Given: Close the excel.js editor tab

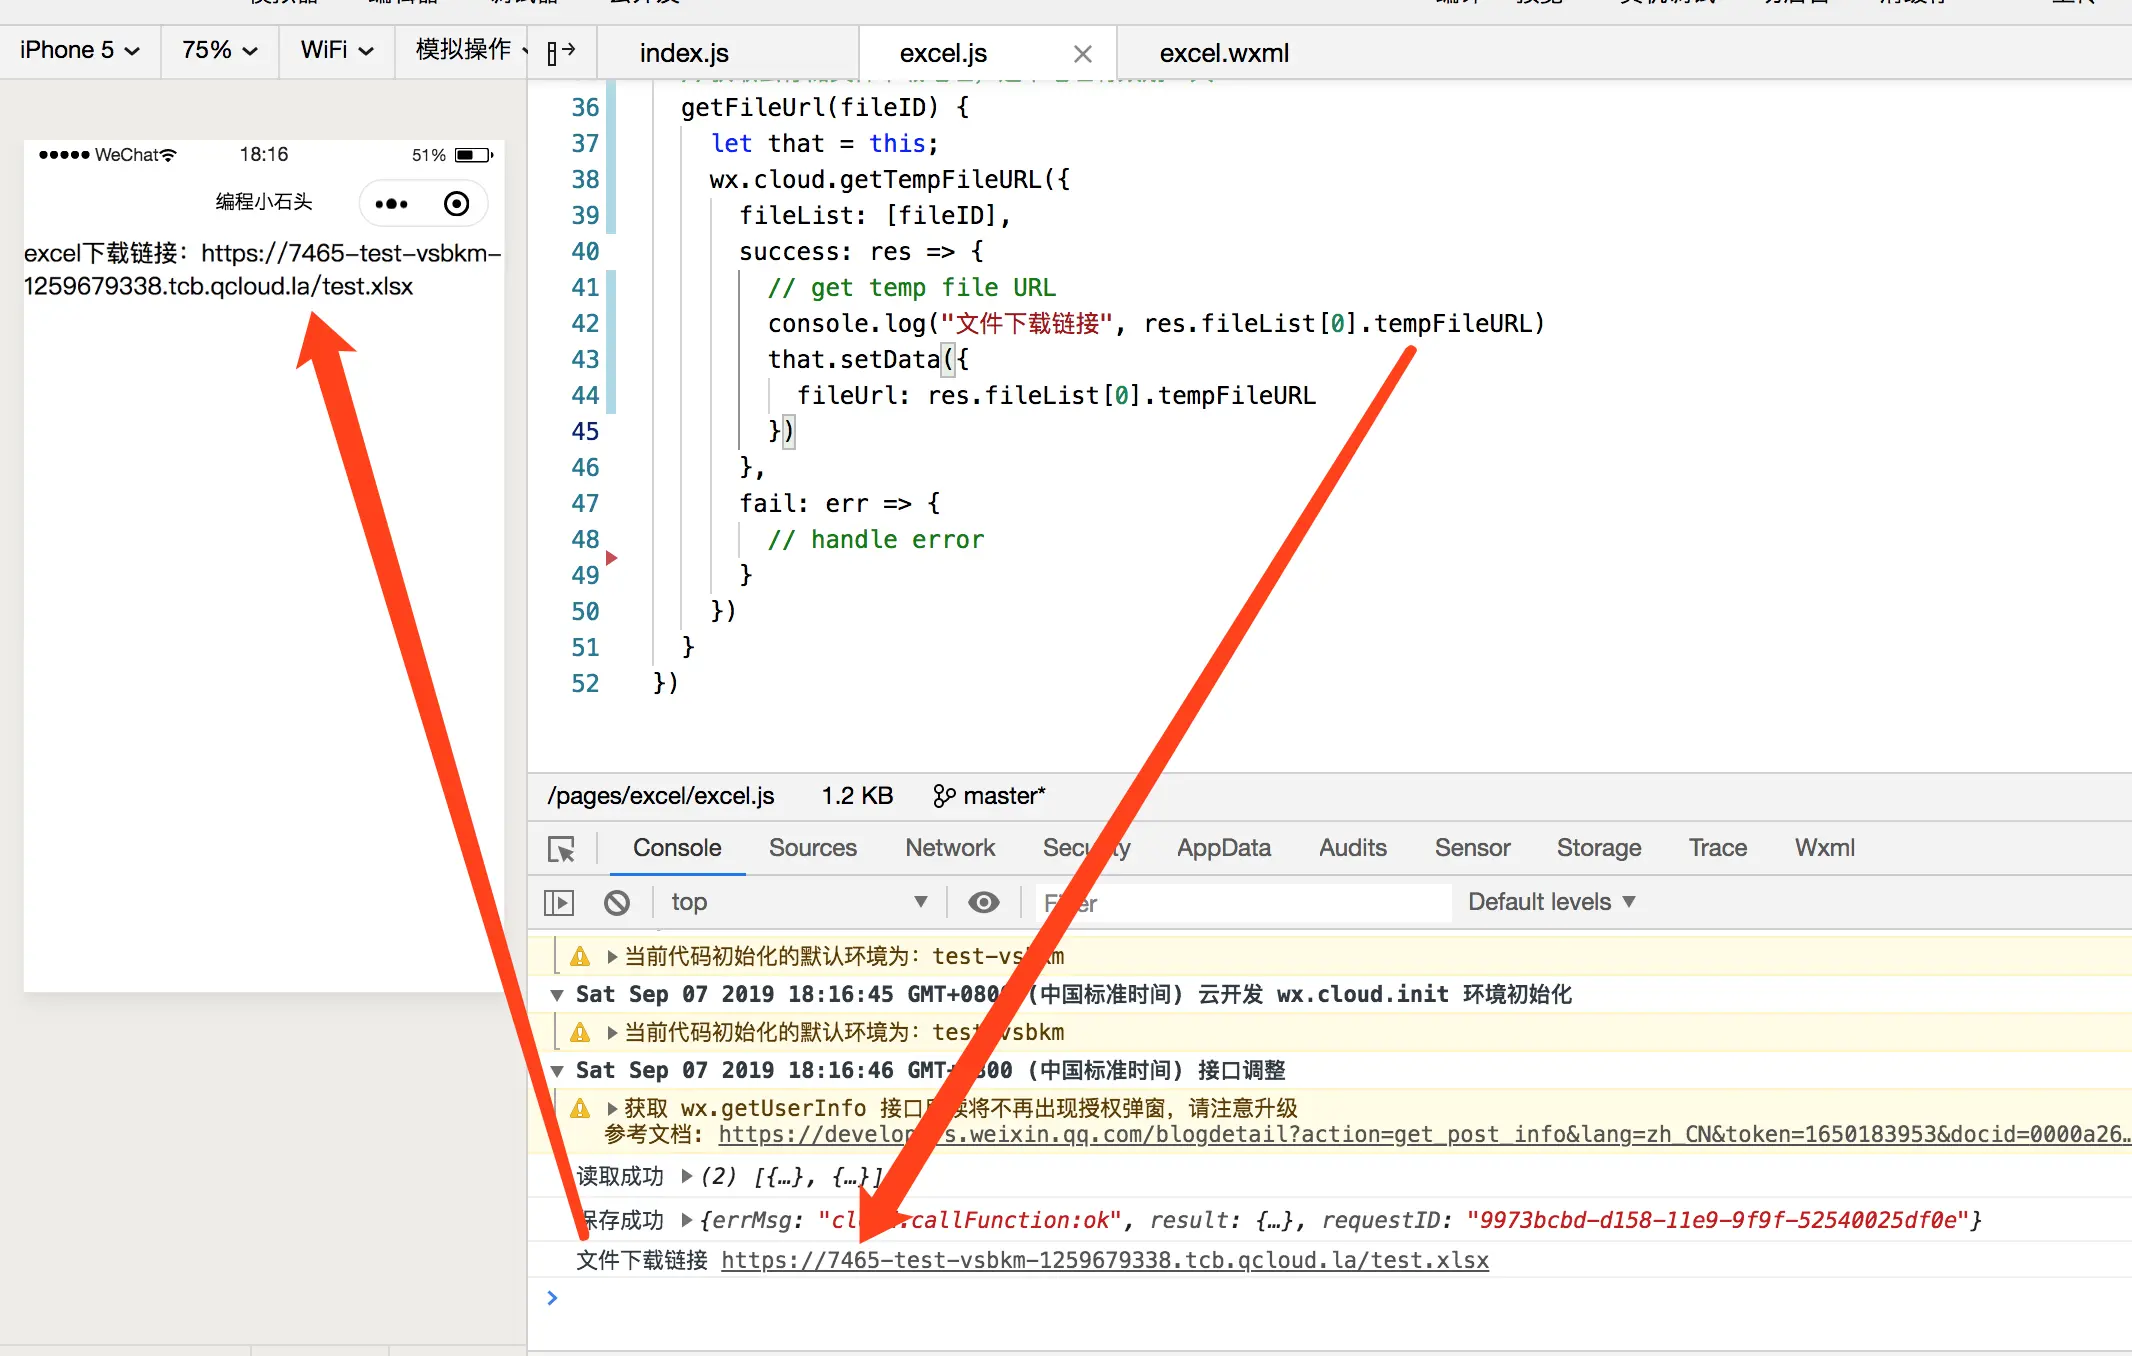Looking at the screenshot, I should (1082, 54).
